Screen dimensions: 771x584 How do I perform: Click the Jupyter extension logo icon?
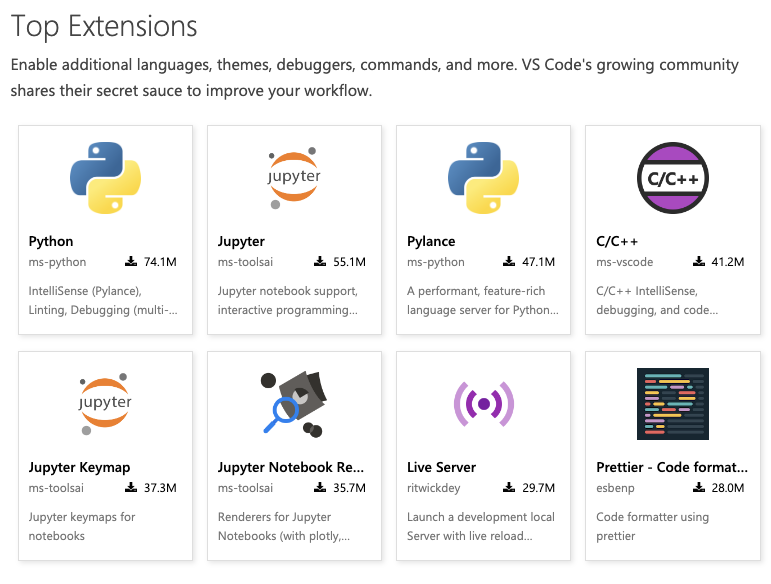(x=294, y=178)
